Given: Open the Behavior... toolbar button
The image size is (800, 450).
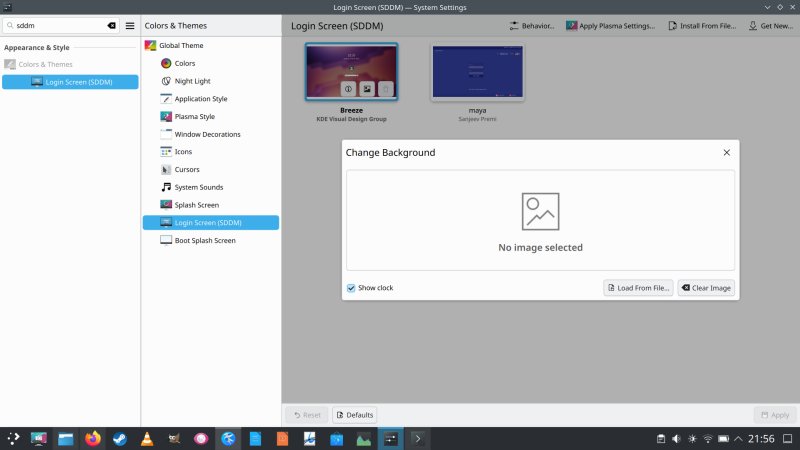Looking at the screenshot, I should [532, 26].
